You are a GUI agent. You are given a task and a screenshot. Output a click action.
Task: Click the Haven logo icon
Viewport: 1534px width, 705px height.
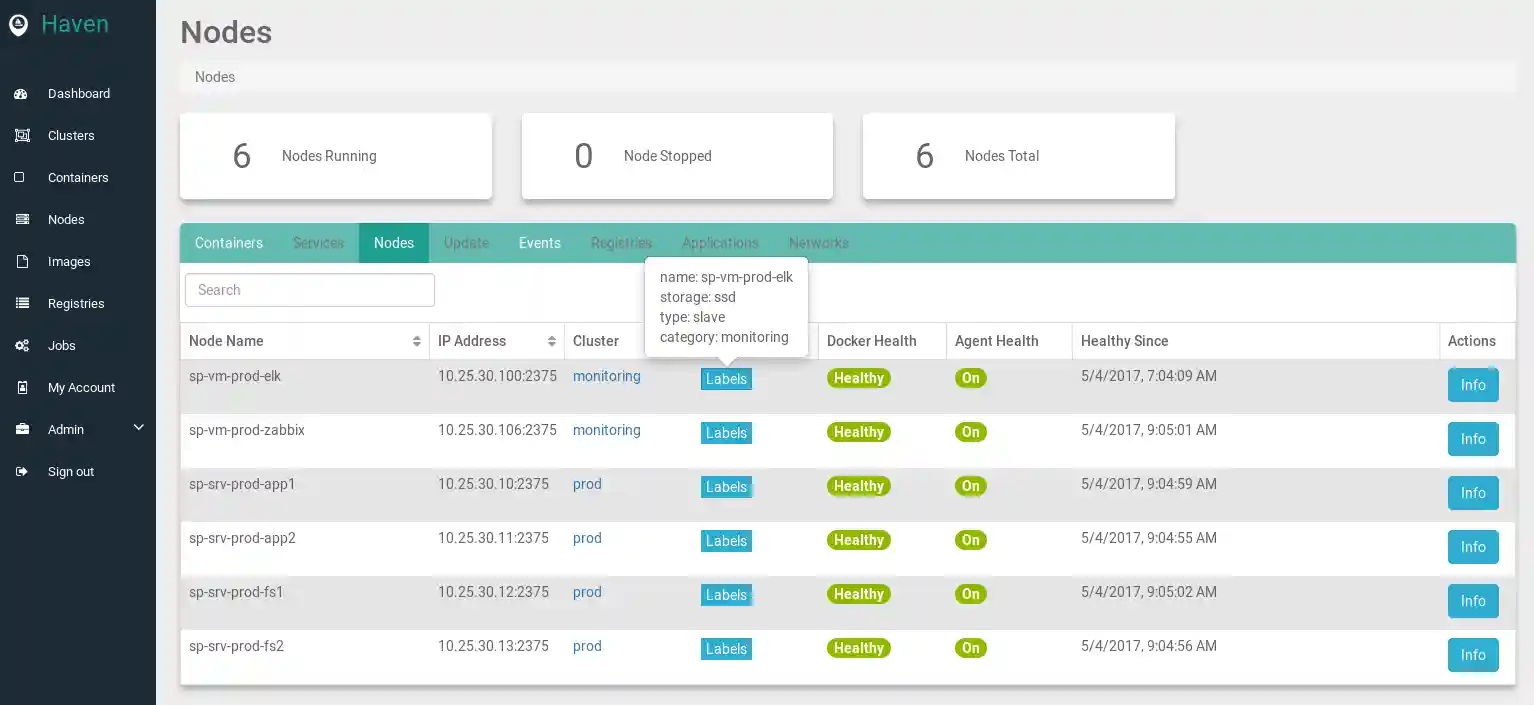pos(18,25)
